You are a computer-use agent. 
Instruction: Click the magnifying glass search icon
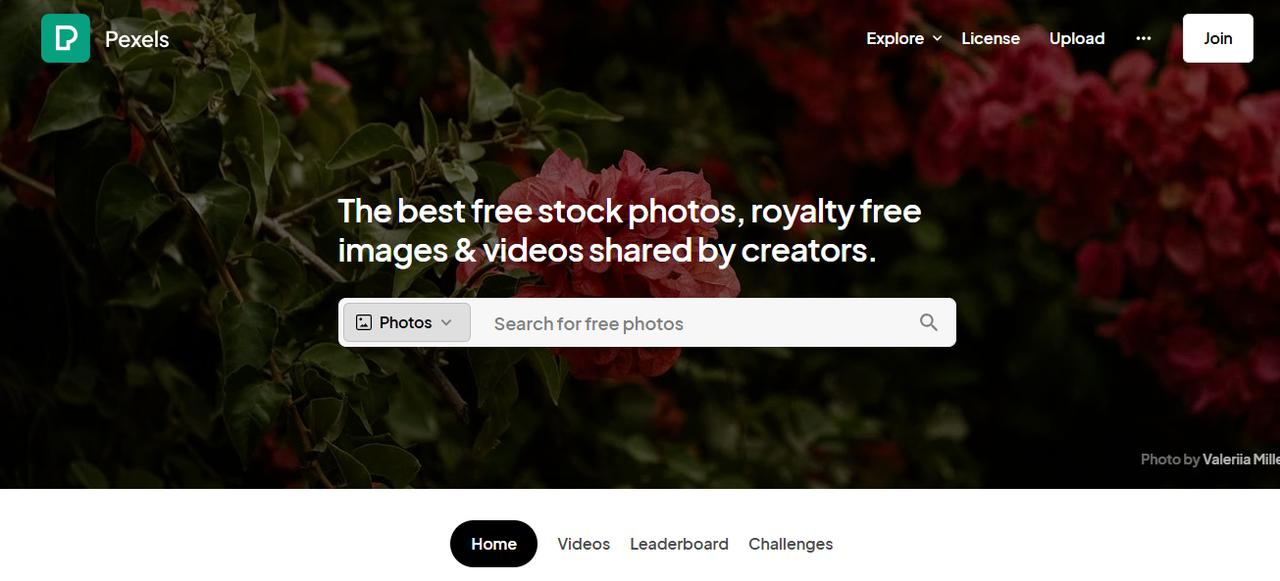929,322
